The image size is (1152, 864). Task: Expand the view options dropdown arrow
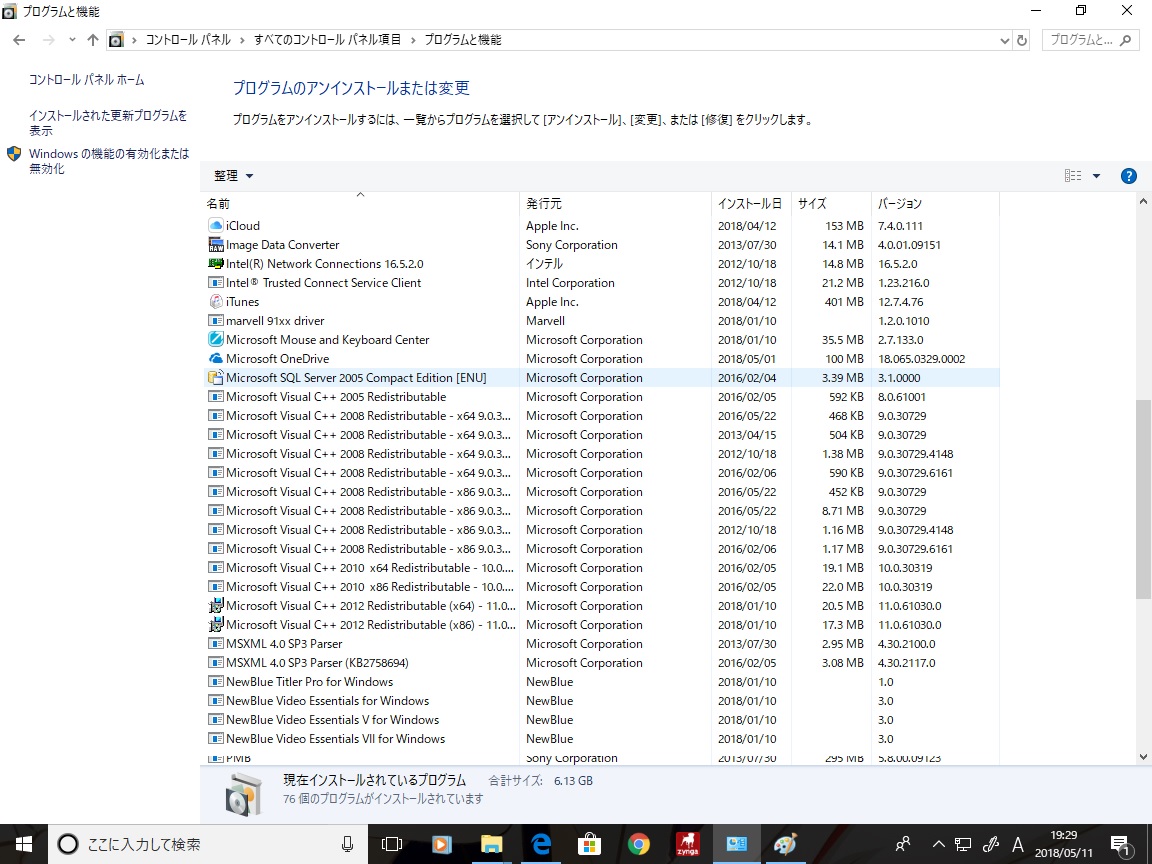click(x=1096, y=176)
